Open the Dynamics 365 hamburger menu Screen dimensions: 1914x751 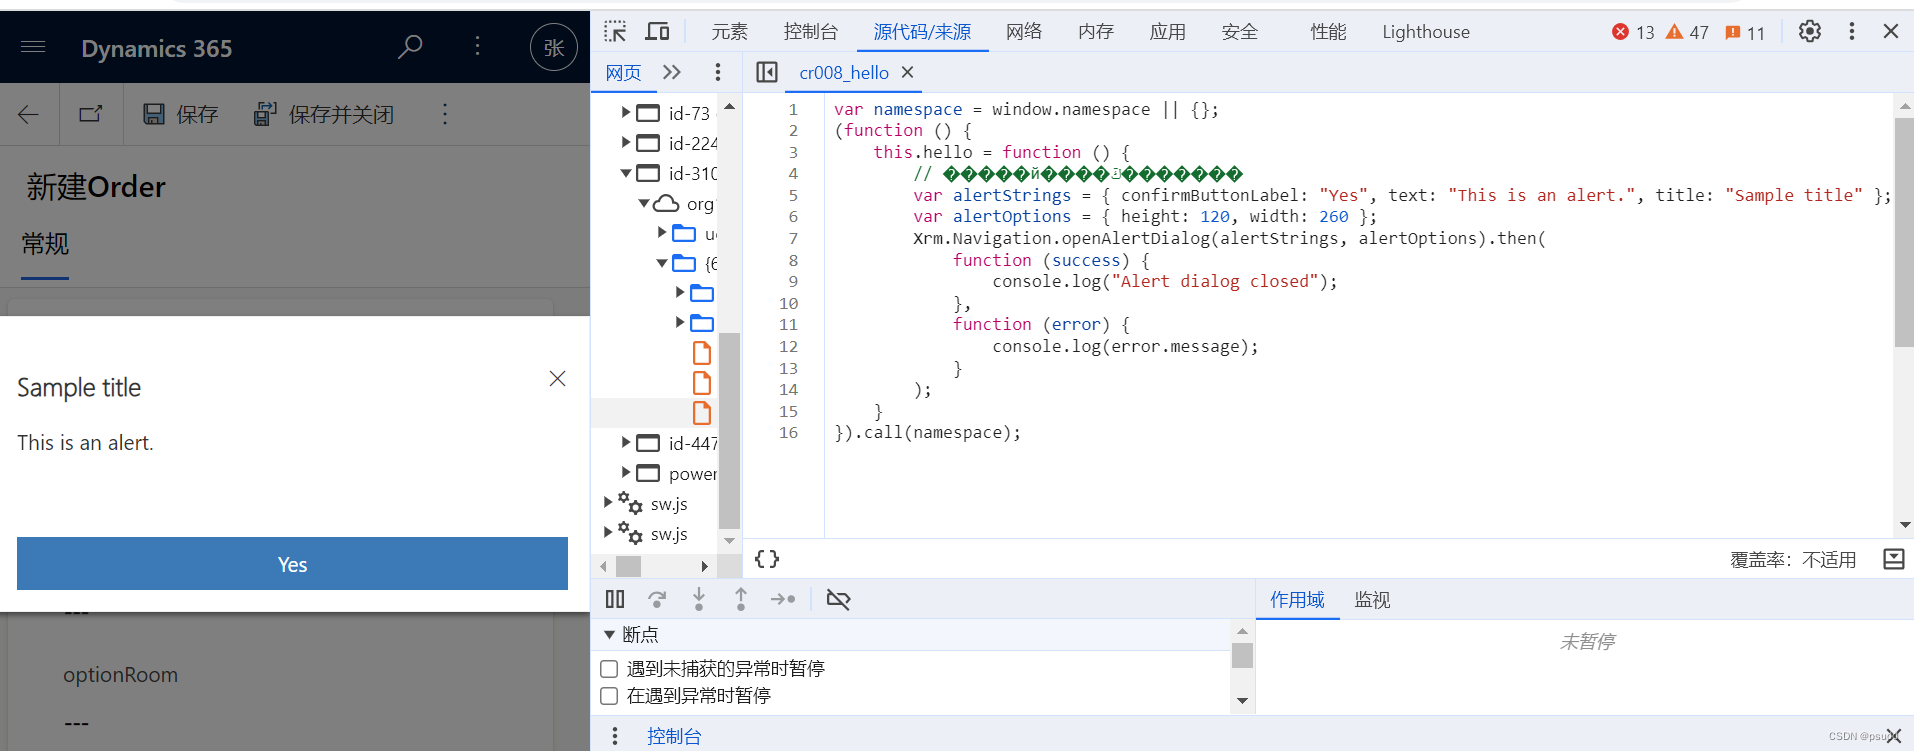click(33, 47)
